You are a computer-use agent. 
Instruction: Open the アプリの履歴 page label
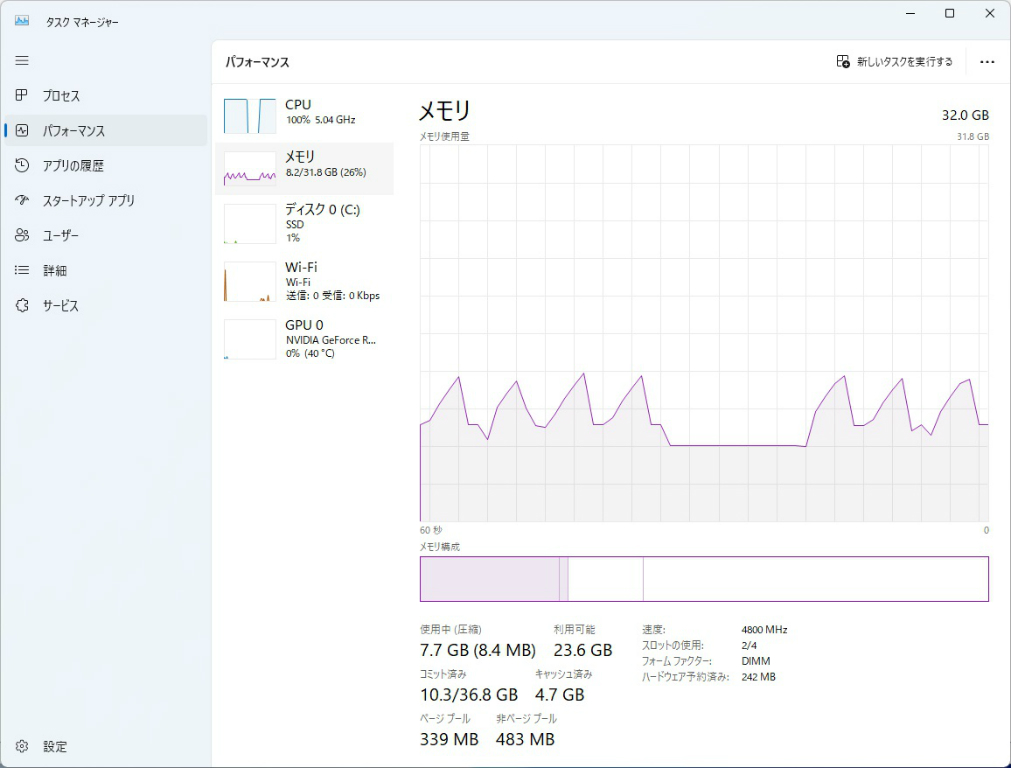click(x=73, y=166)
